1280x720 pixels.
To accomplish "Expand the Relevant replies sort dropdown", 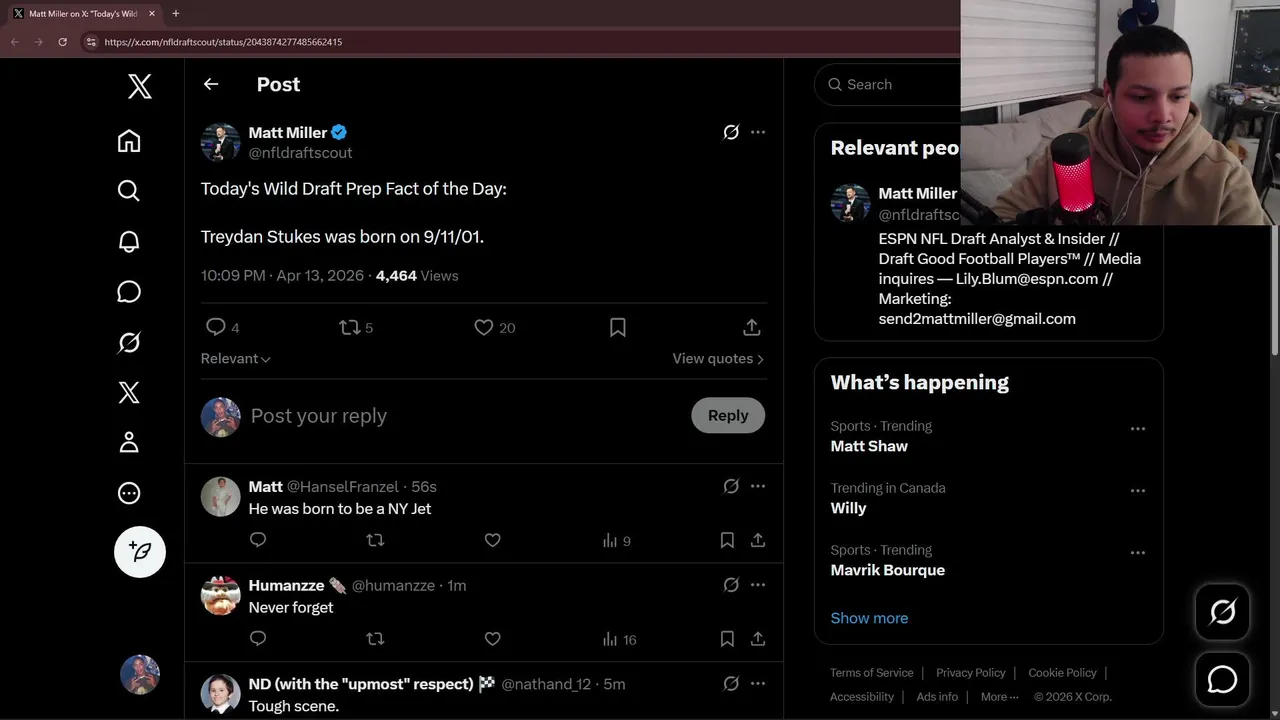I will [x=236, y=358].
